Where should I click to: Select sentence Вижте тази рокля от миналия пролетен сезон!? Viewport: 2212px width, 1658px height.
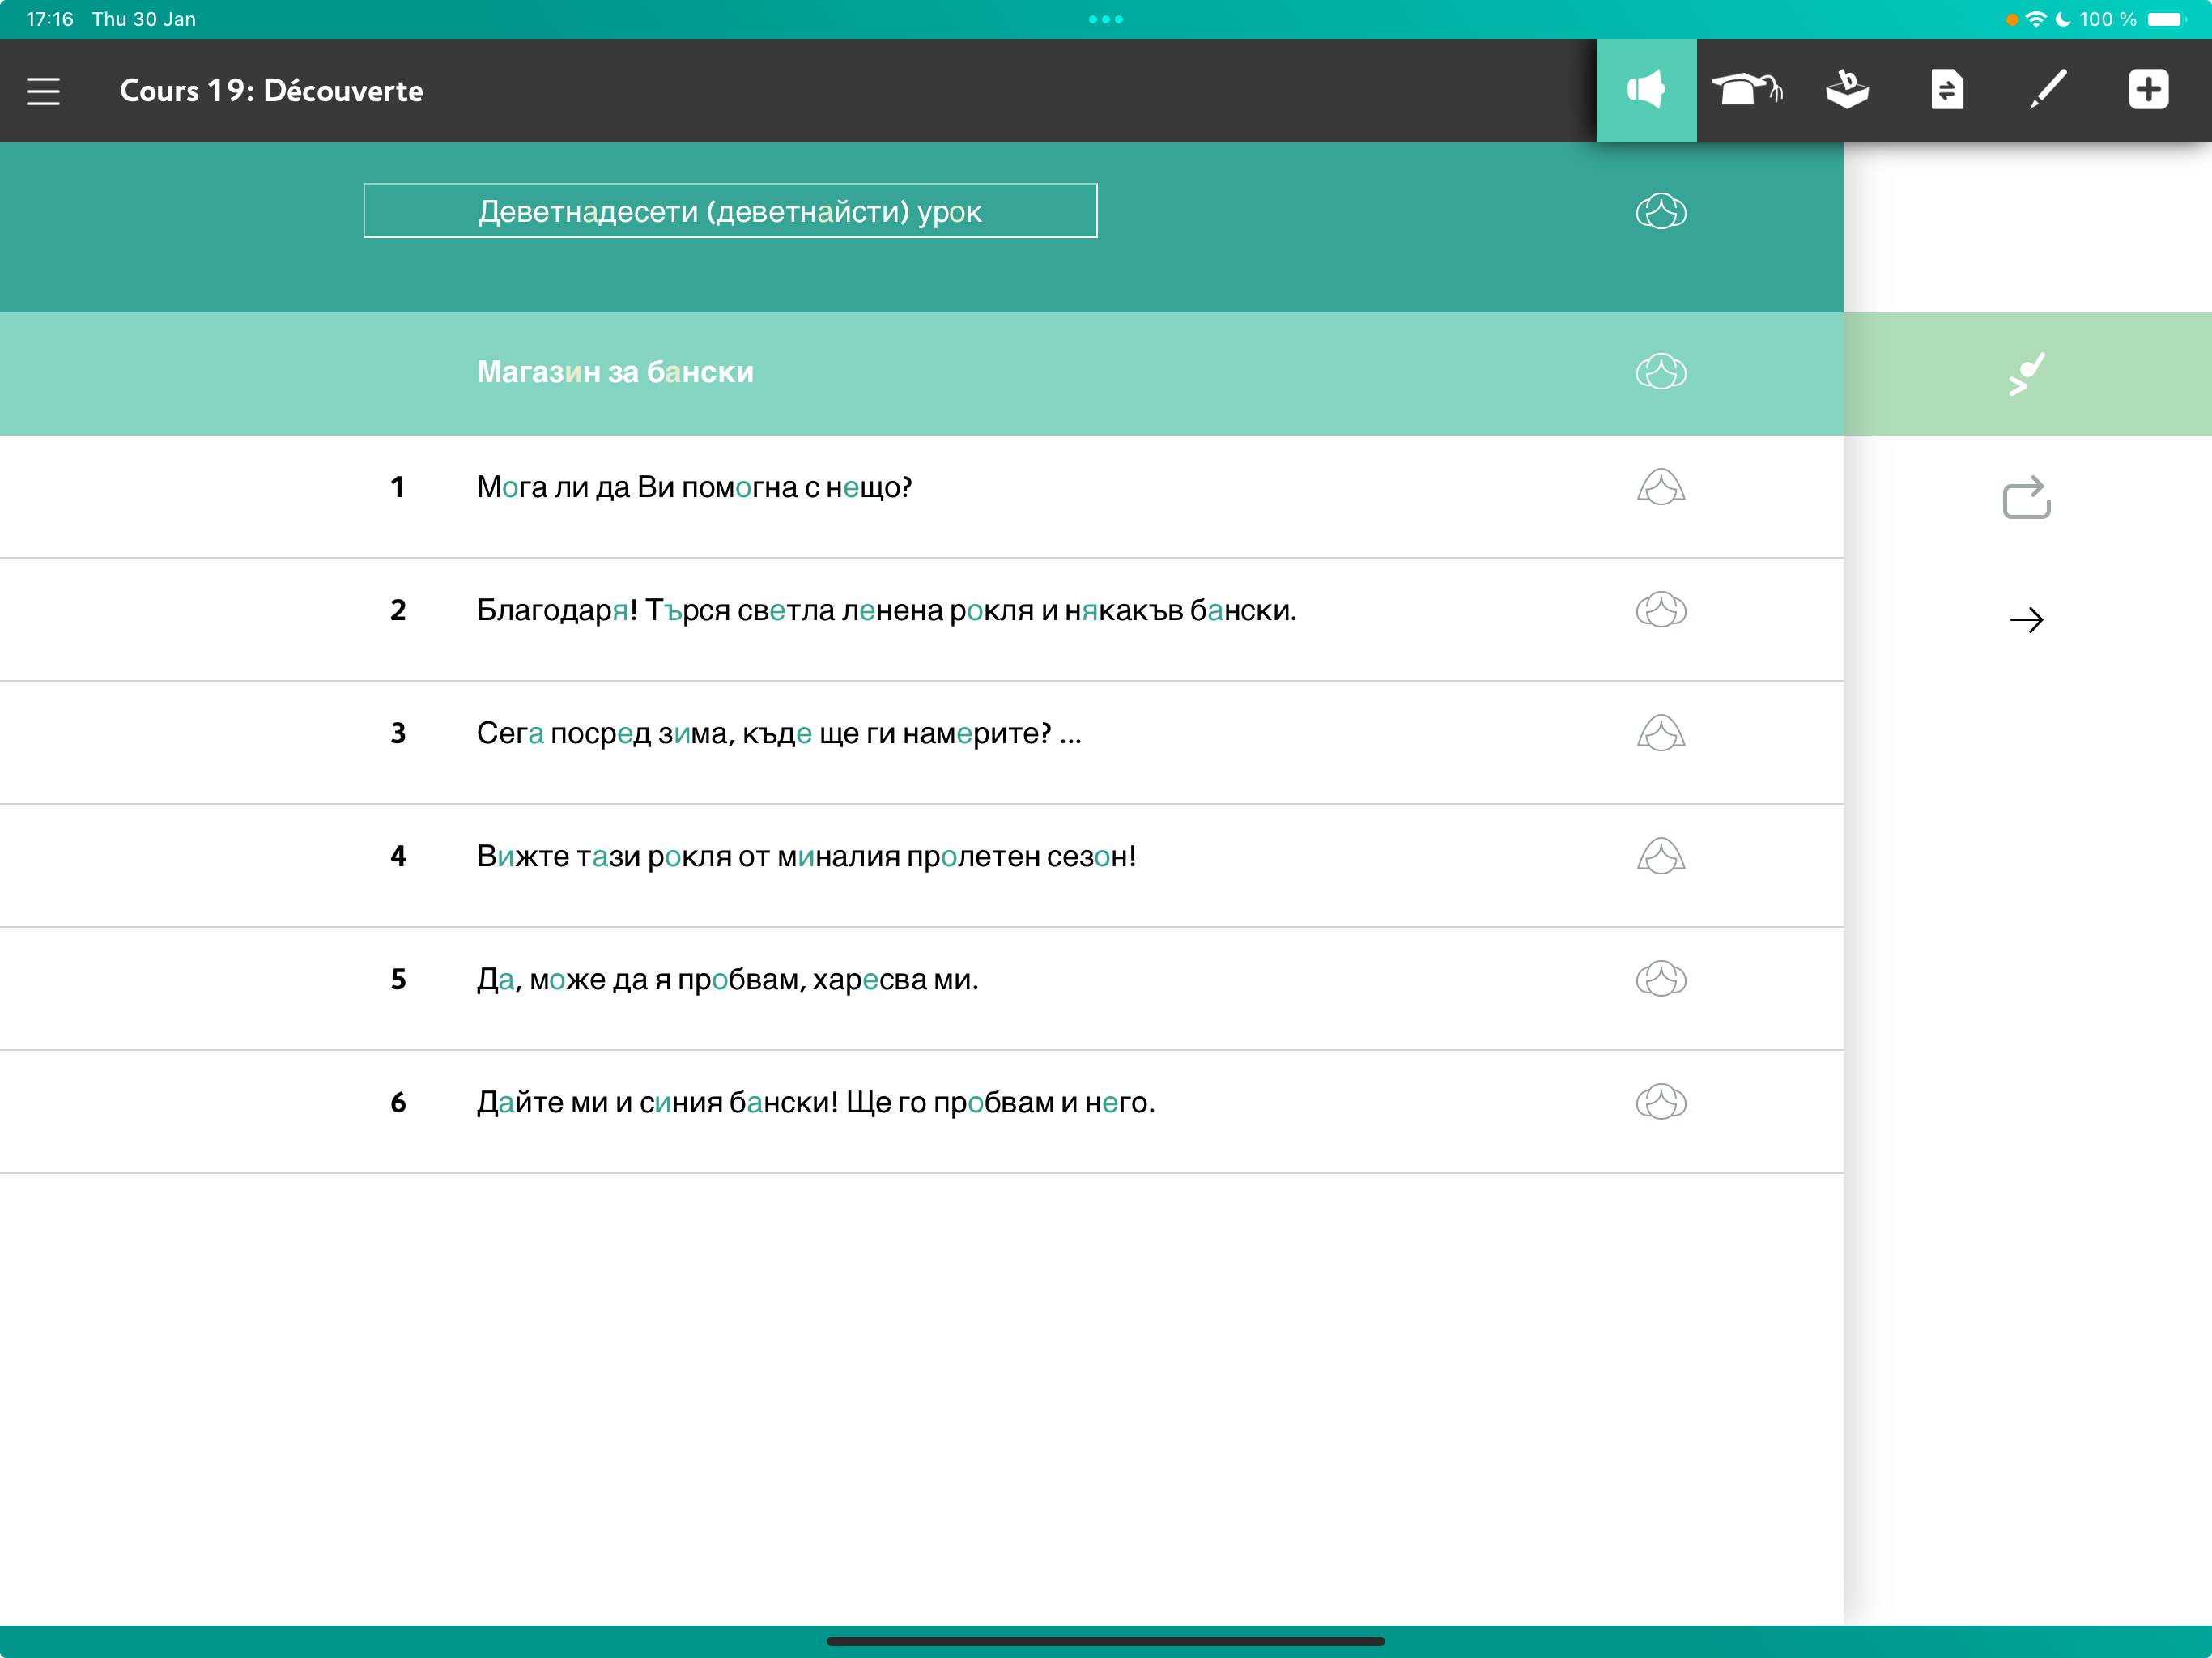coord(806,856)
